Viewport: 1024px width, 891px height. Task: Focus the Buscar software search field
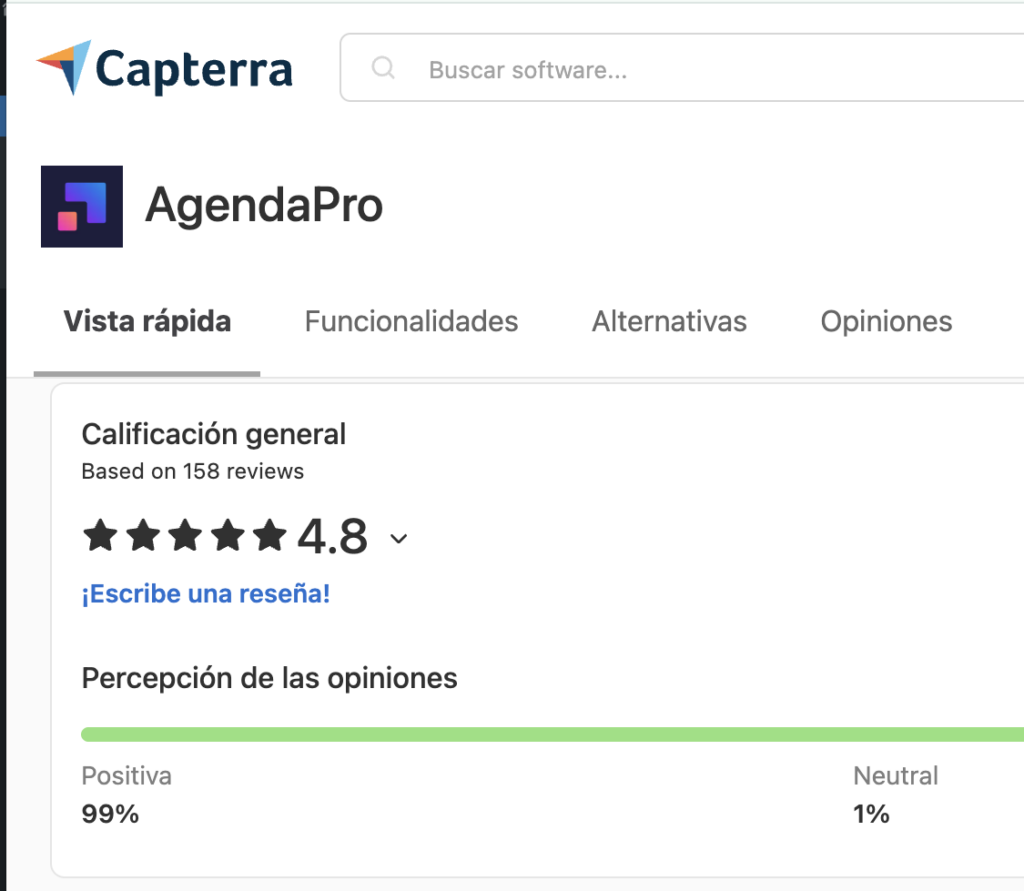(682, 68)
